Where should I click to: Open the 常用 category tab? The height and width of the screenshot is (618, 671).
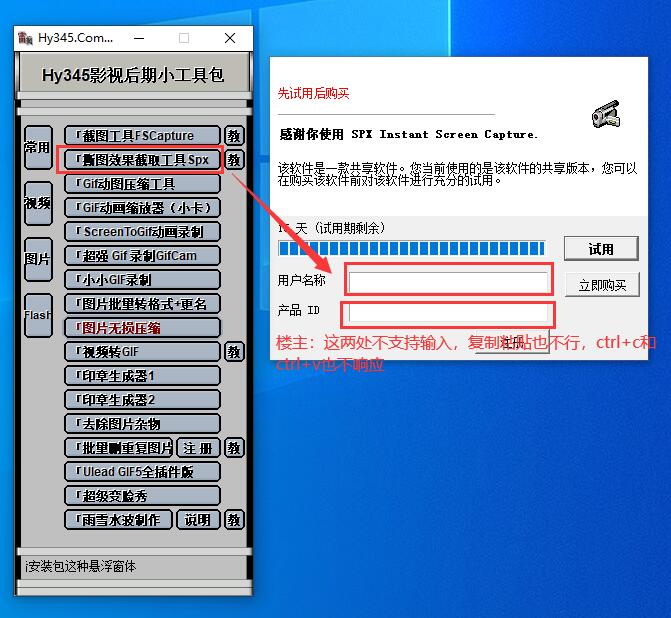(x=38, y=147)
